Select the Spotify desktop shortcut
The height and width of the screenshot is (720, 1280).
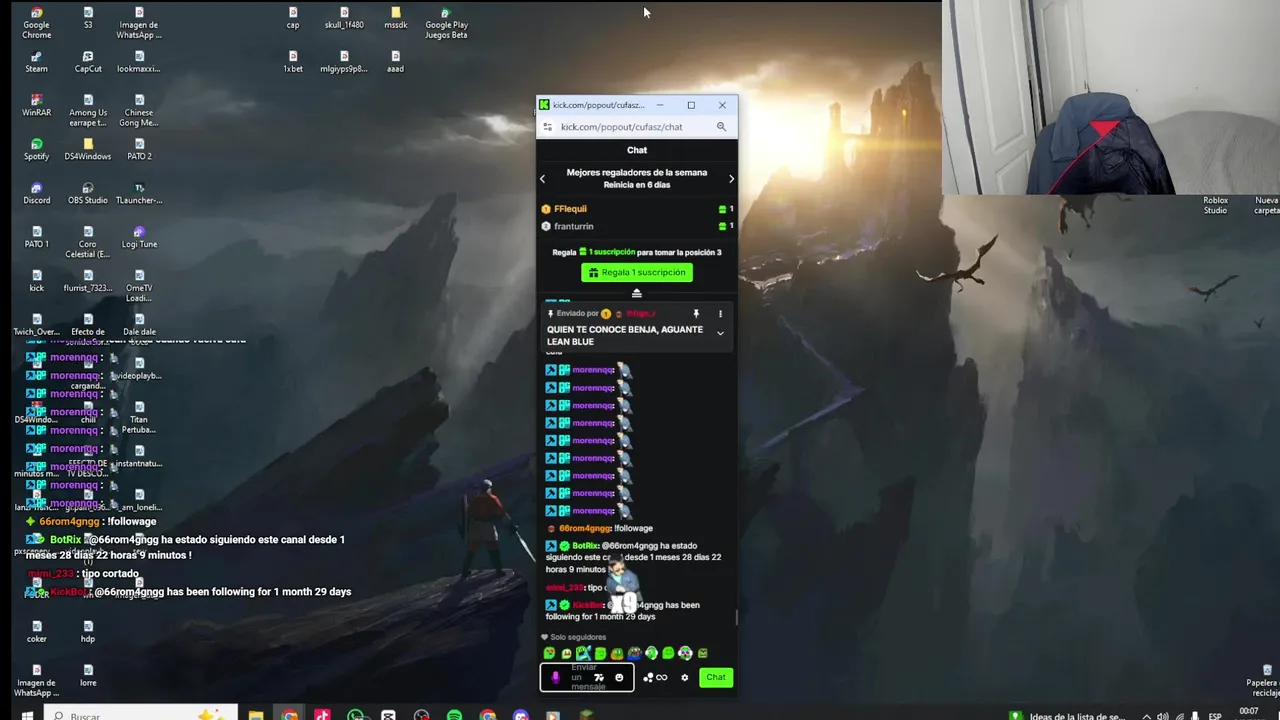[36, 150]
